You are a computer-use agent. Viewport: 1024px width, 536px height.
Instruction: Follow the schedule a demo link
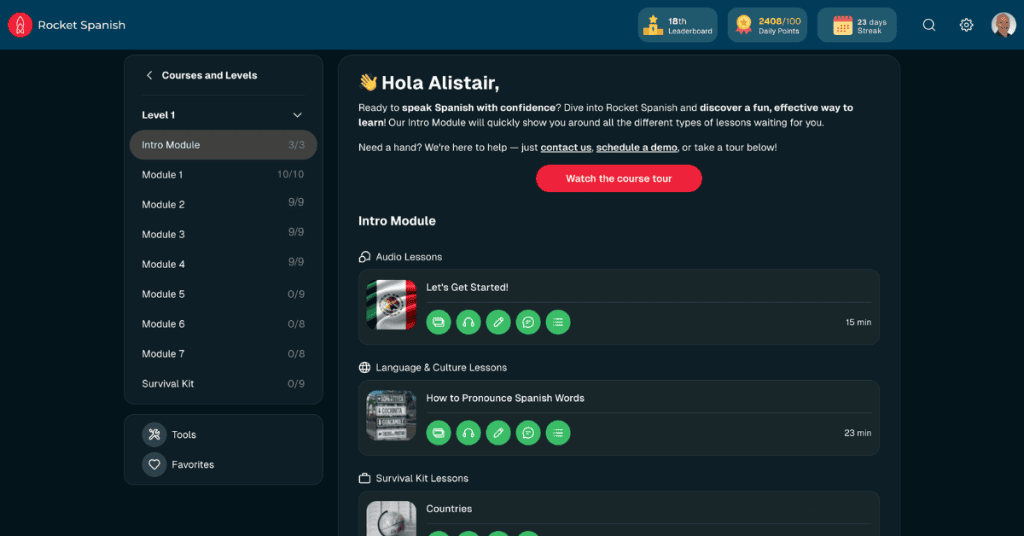pyautogui.click(x=637, y=148)
